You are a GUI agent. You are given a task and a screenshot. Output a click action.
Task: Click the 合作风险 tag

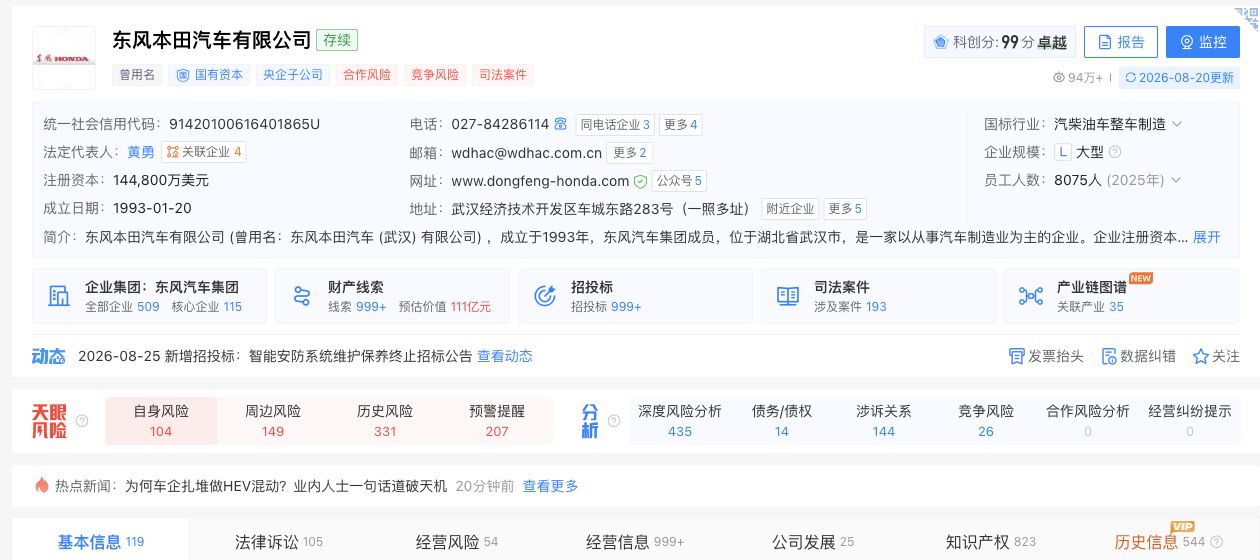click(x=367, y=75)
